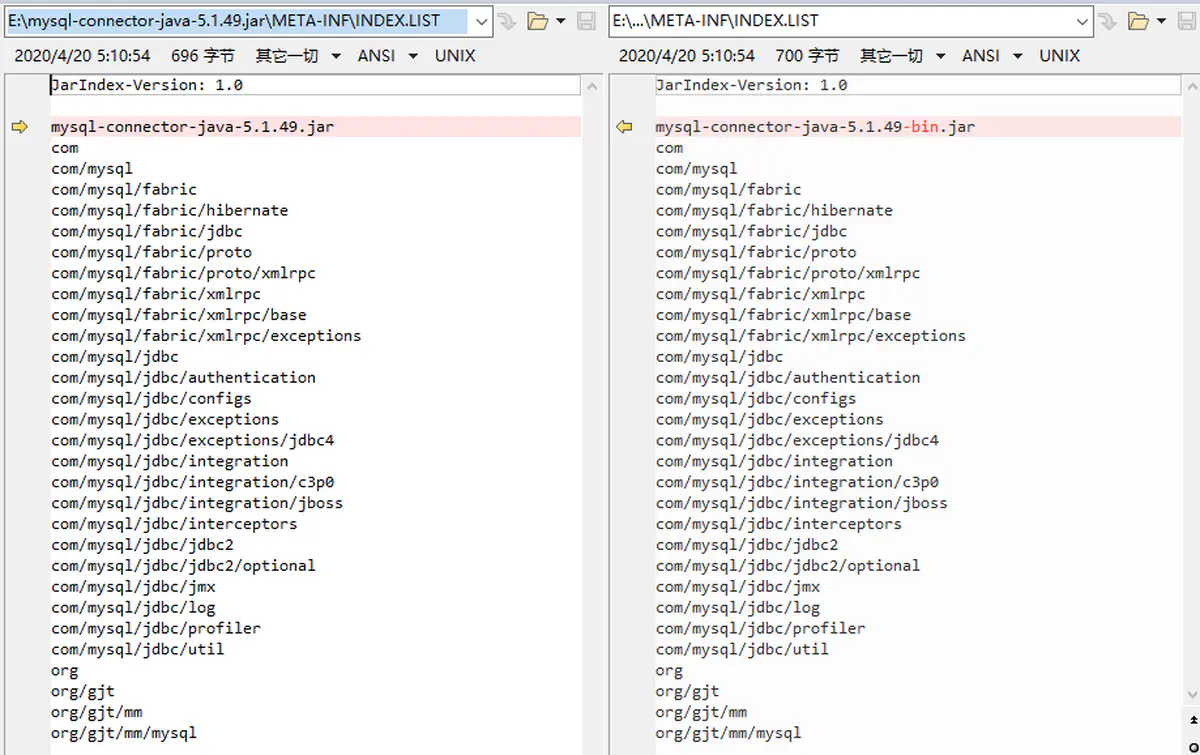This screenshot has height=755, width=1200.
Task: Open the left pane 其它一切 file format dropdown
Action: point(298,56)
